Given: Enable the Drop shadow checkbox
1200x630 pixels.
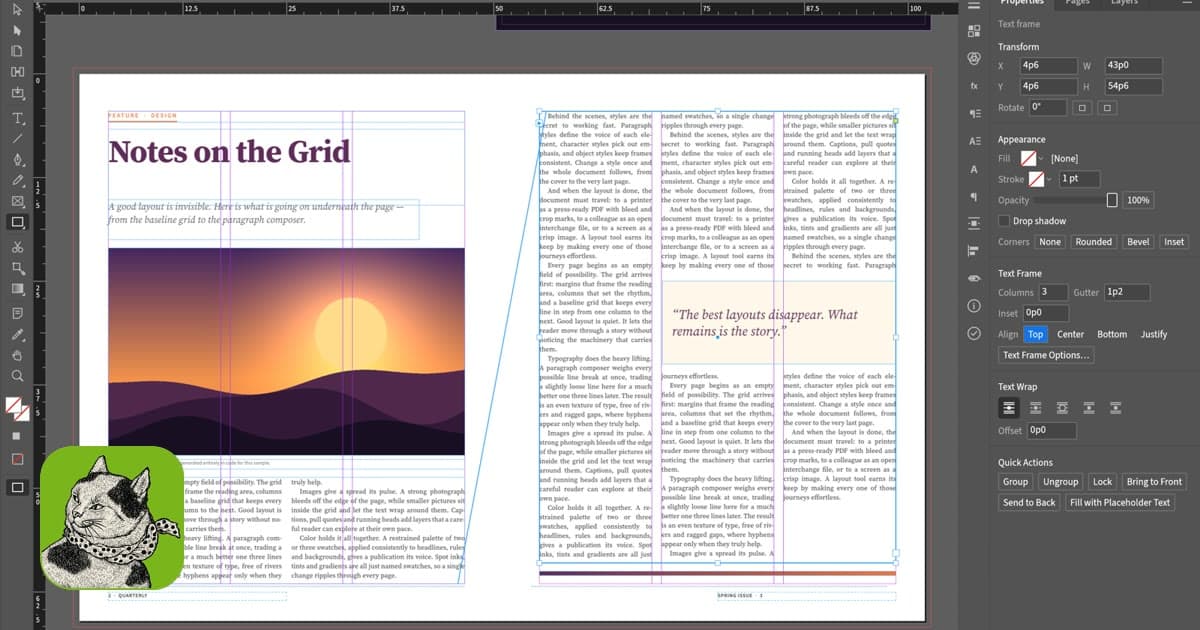Looking at the screenshot, I should (1003, 221).
